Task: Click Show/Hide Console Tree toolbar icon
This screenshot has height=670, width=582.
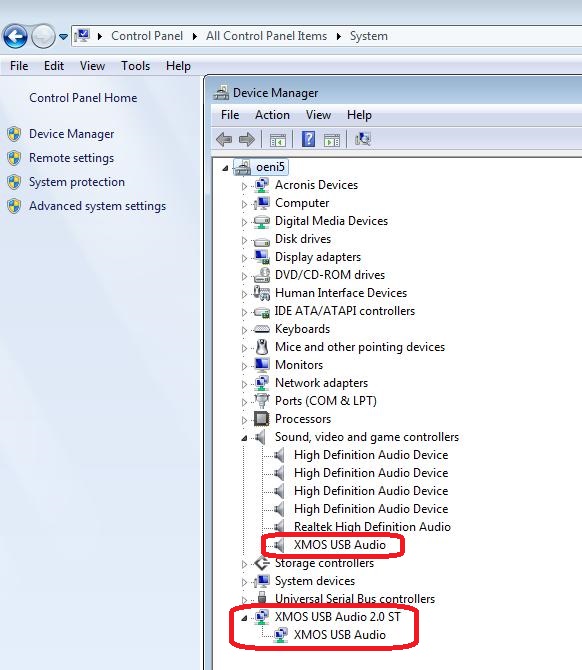Action: click(x=278, y=140)
